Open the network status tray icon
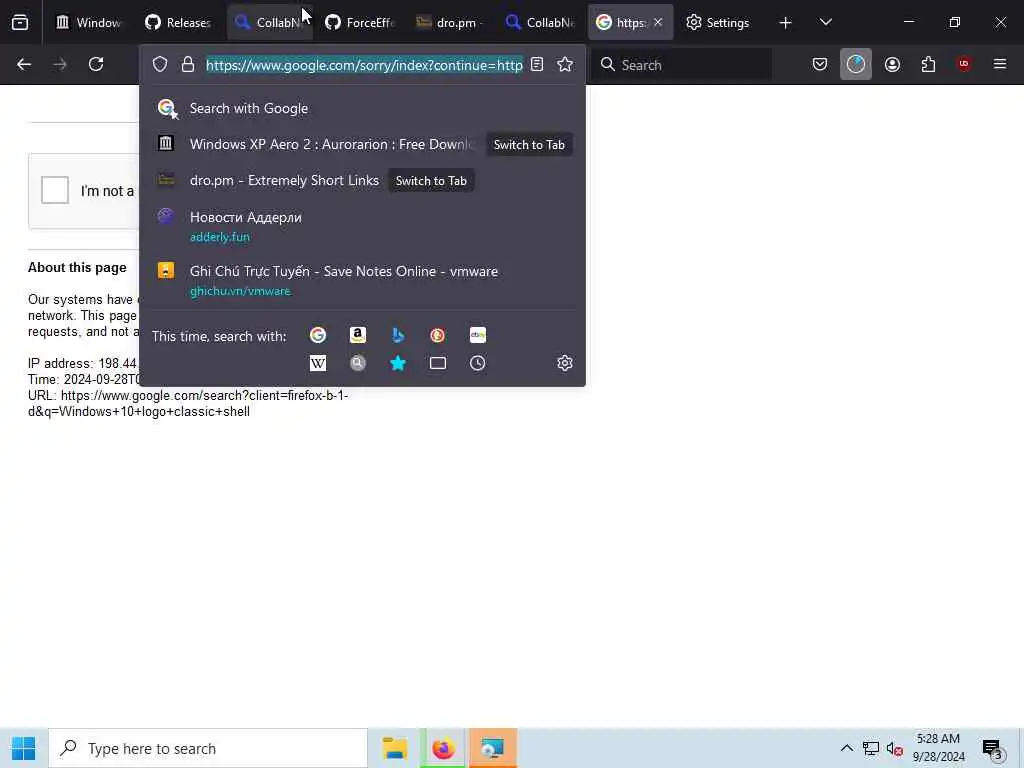 click(x=871, y=748)
